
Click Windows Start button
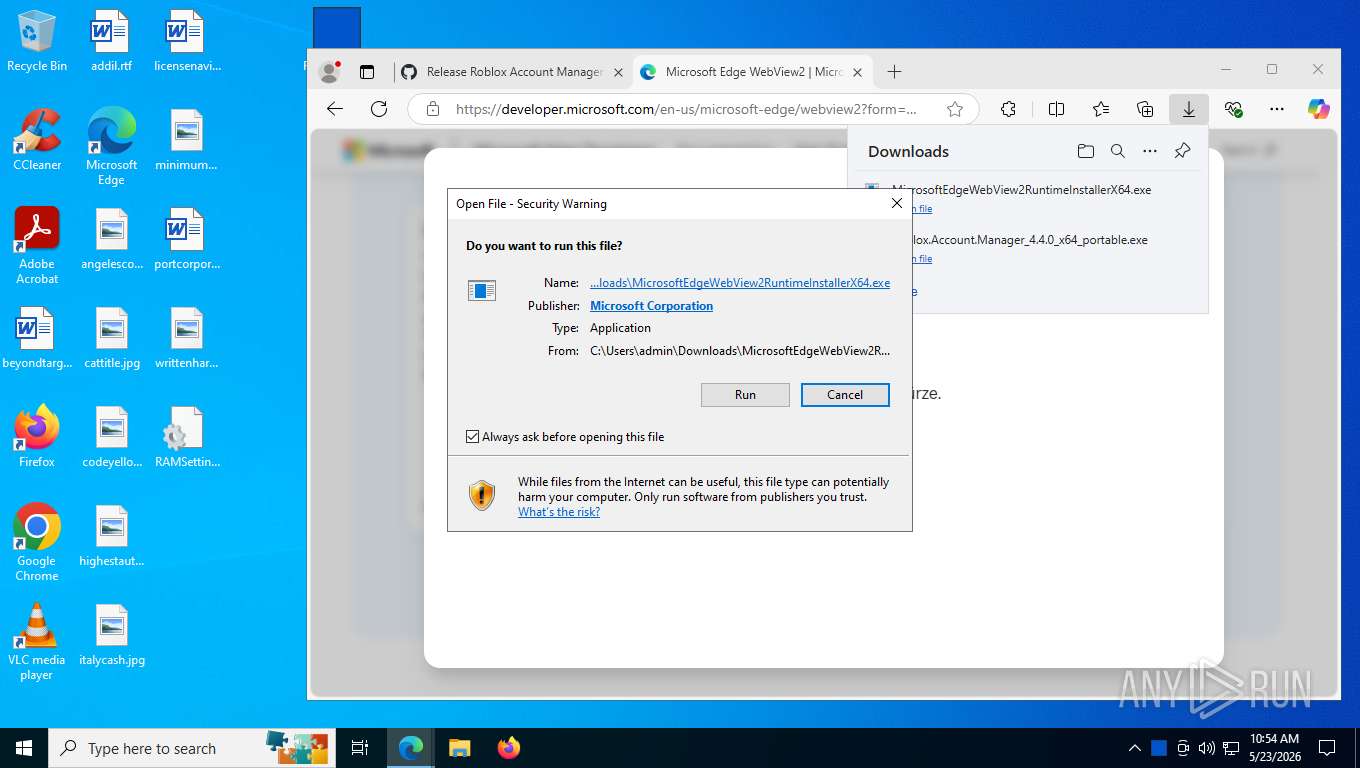click(x=24, y=748)
